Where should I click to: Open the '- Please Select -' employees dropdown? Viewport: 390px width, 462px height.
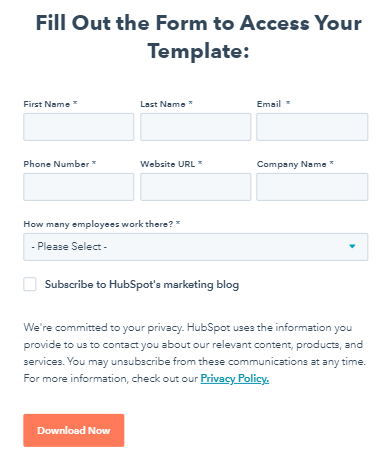pyautogui.click(x=196, y=247)
